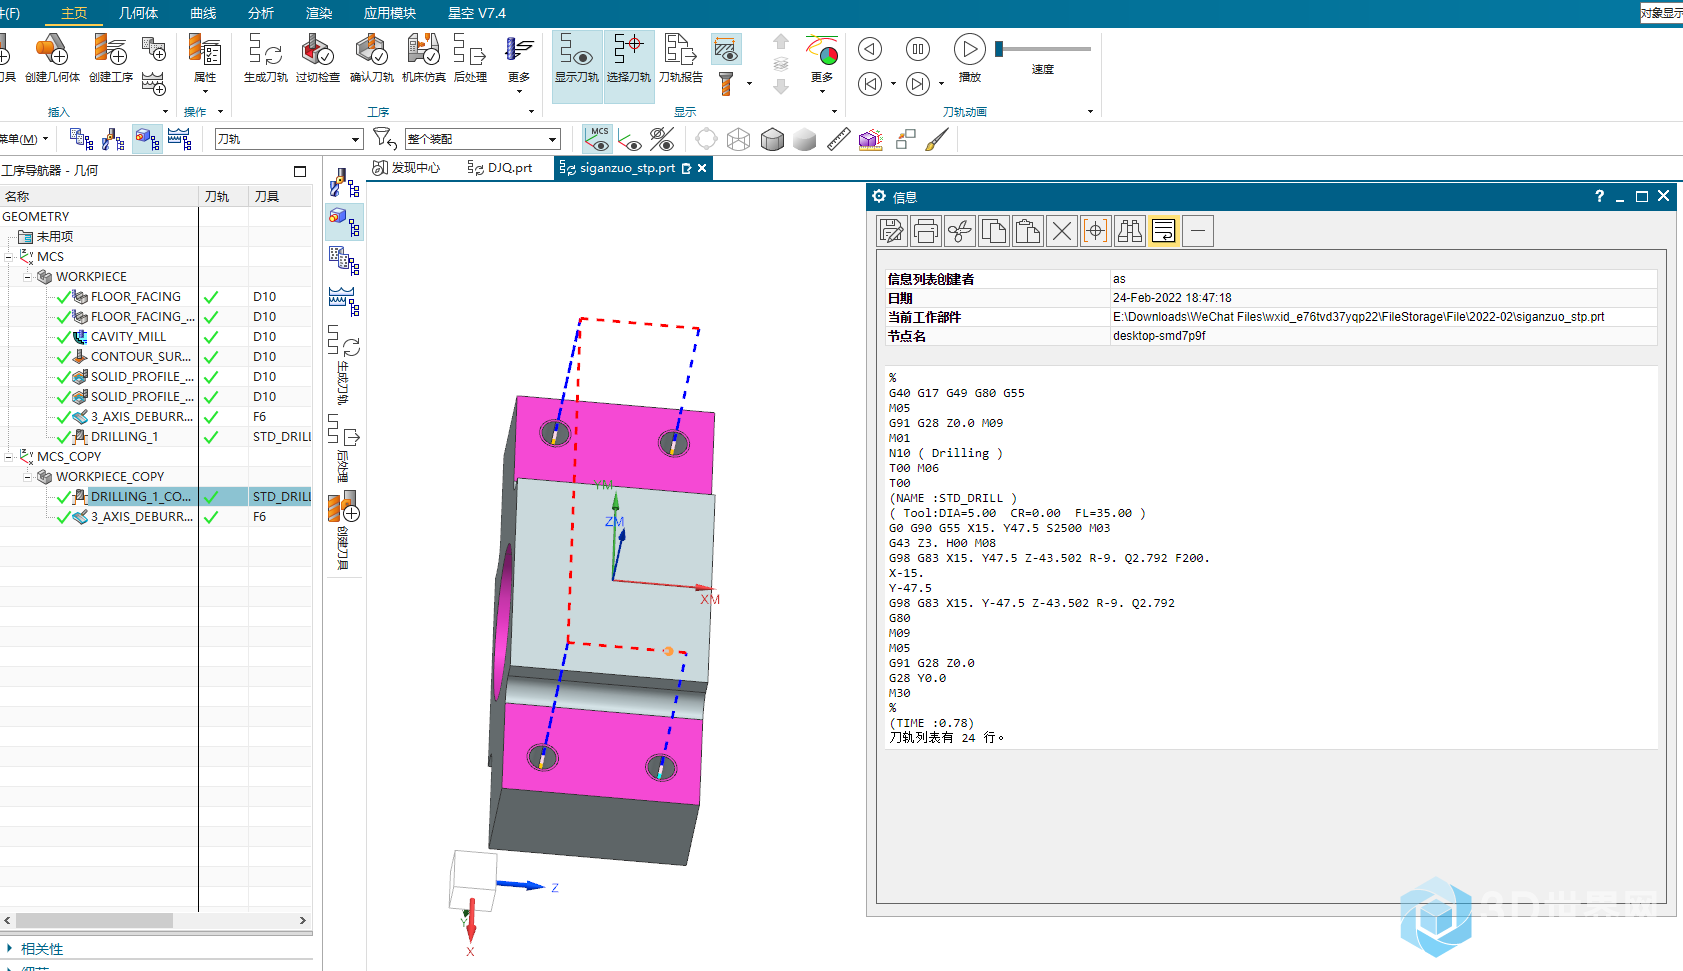This screenshot has width=1683, height=971.
Task: Start 机床仿真 machine simulation
Action: pos(423,58)
